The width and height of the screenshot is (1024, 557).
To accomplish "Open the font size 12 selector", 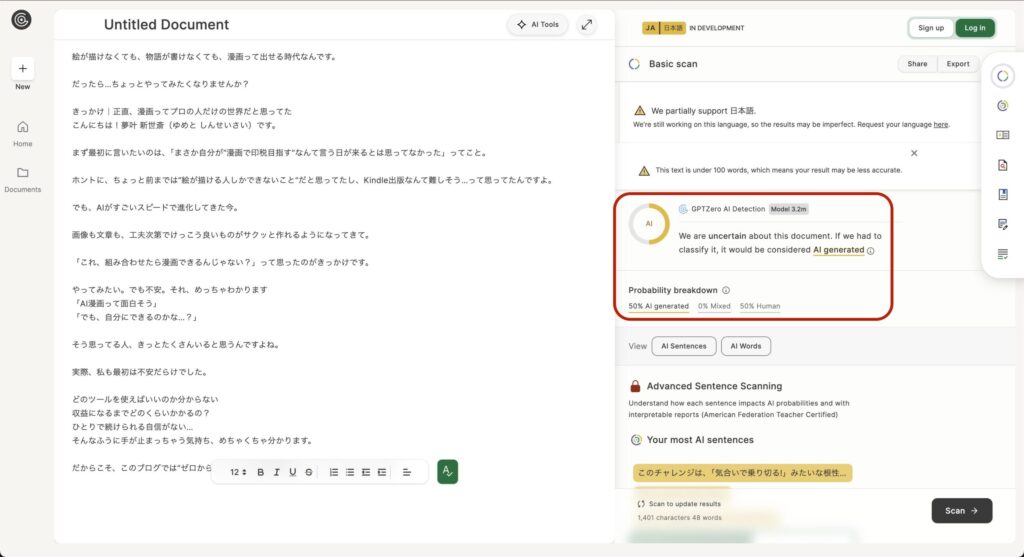I will click(x=238, y=472).
